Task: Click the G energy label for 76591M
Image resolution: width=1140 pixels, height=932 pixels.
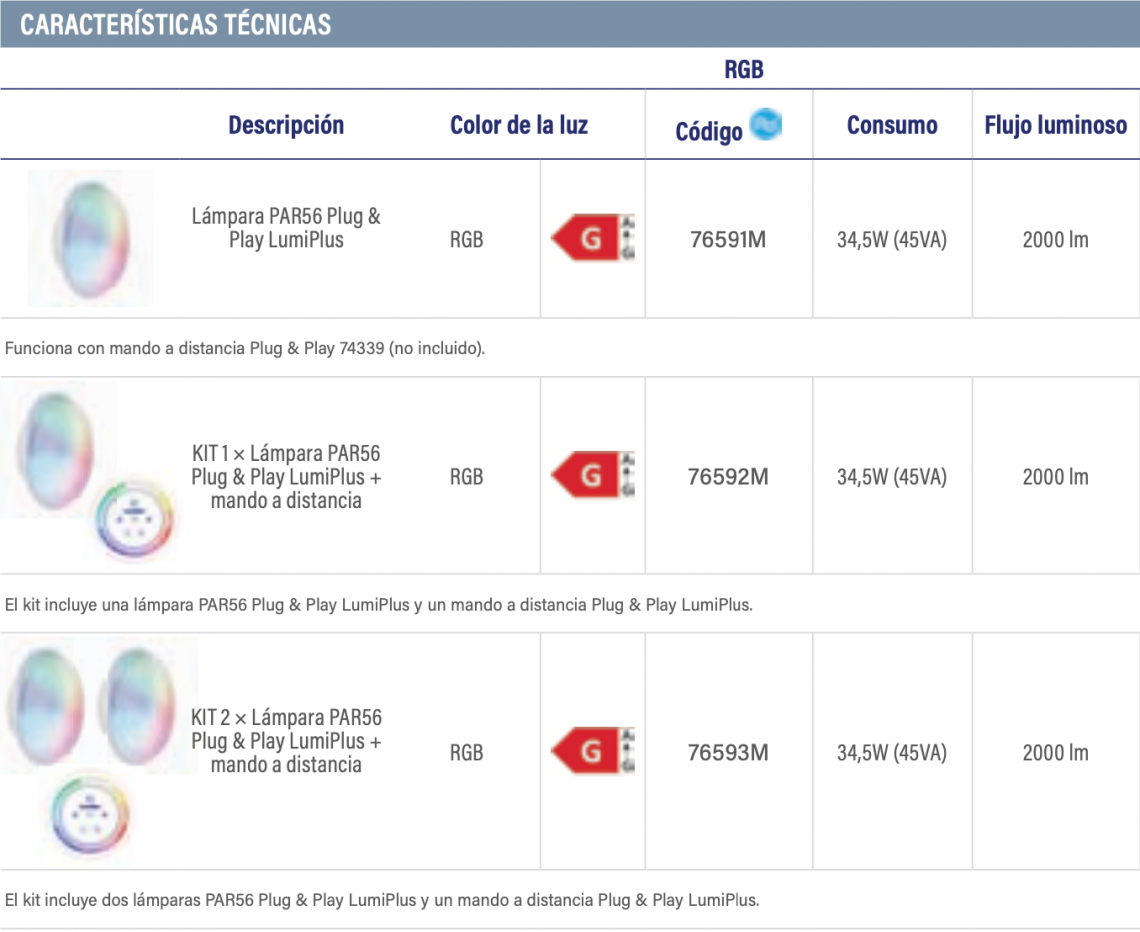Action: click(x=593, y=238)
